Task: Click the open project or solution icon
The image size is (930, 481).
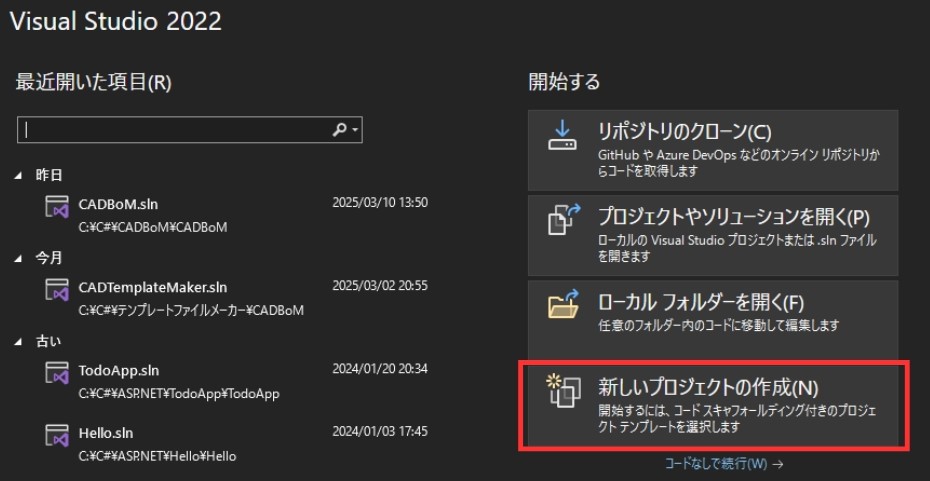Action: point(564,219)
